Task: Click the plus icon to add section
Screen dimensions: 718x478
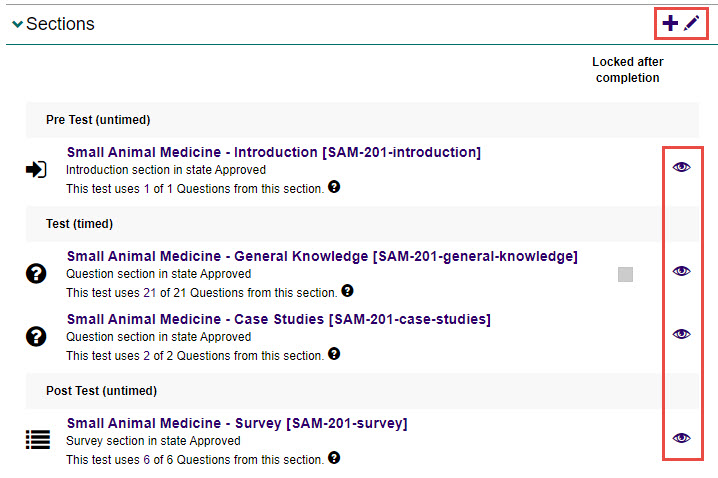Action: coord(670,24)
